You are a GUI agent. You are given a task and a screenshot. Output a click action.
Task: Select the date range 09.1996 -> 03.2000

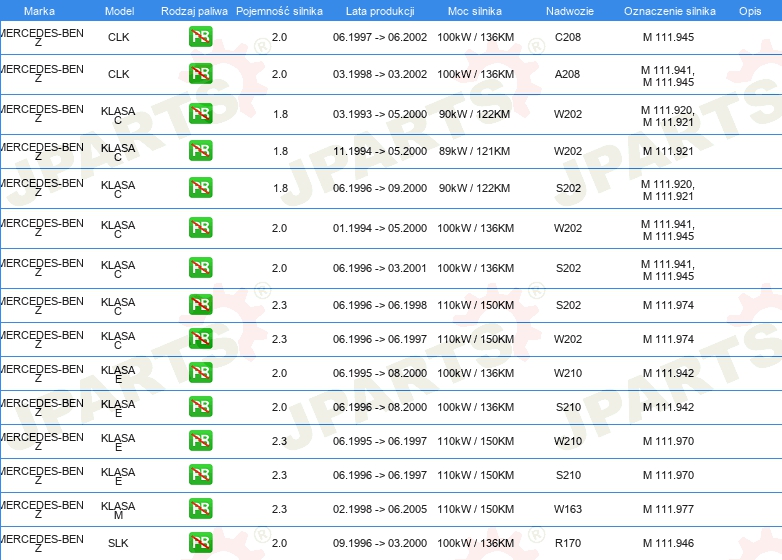coord(380,543)
